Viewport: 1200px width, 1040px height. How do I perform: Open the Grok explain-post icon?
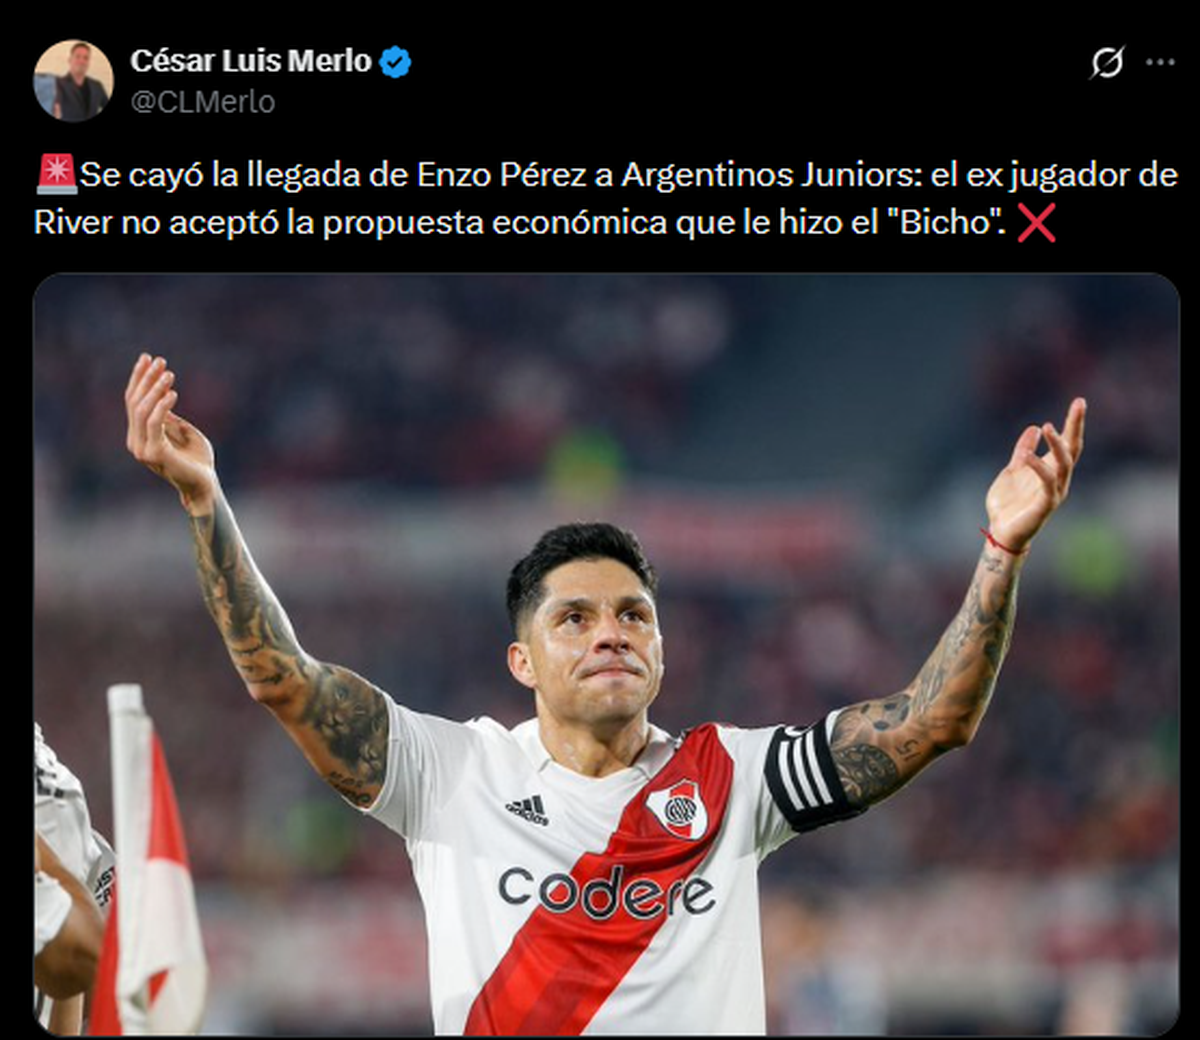click(1107, 62)
